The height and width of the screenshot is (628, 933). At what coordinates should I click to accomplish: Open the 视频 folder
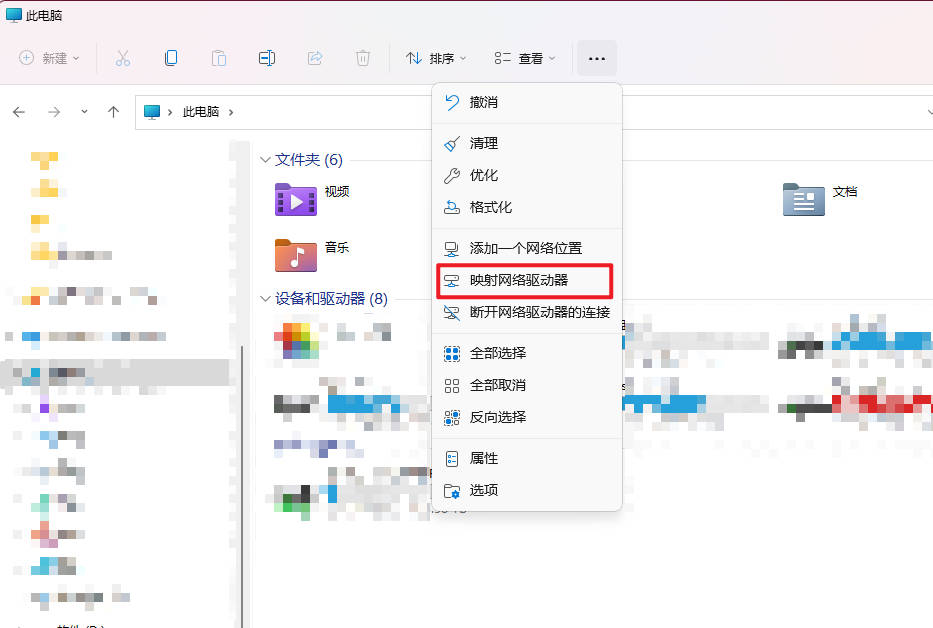tap(297, 199)
